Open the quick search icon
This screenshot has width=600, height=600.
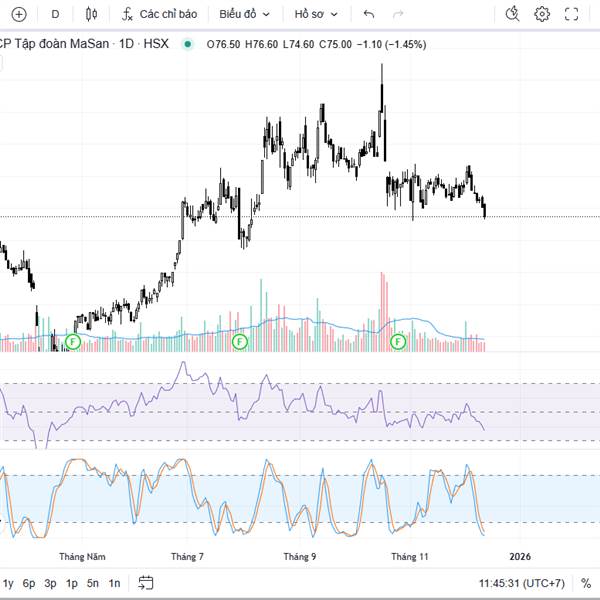[512, 14]
